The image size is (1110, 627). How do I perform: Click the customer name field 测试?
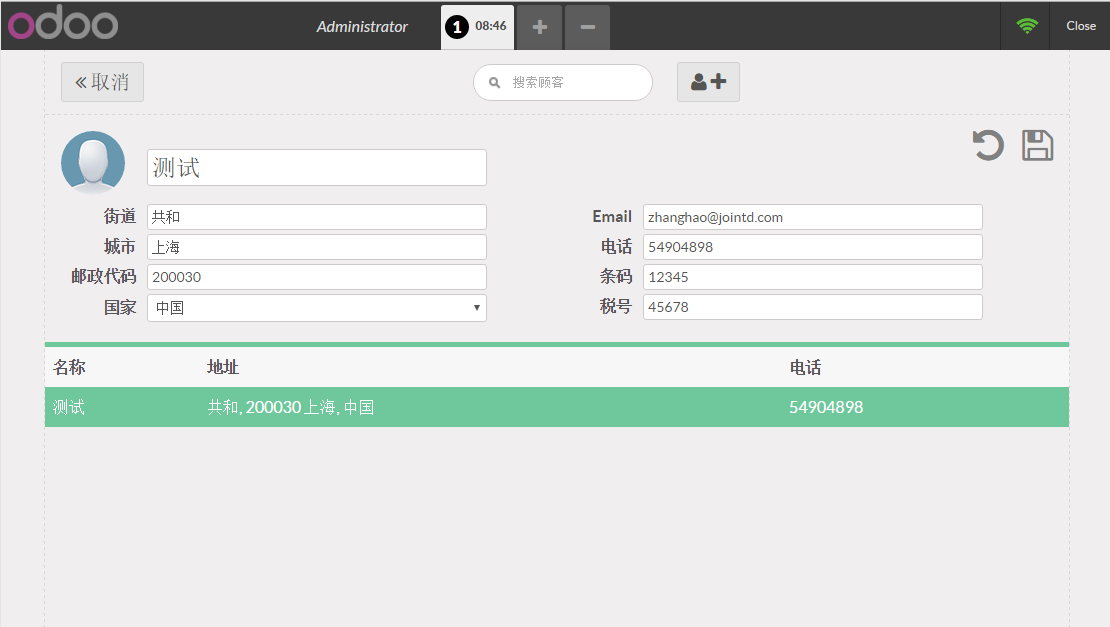tap(316, 168)
